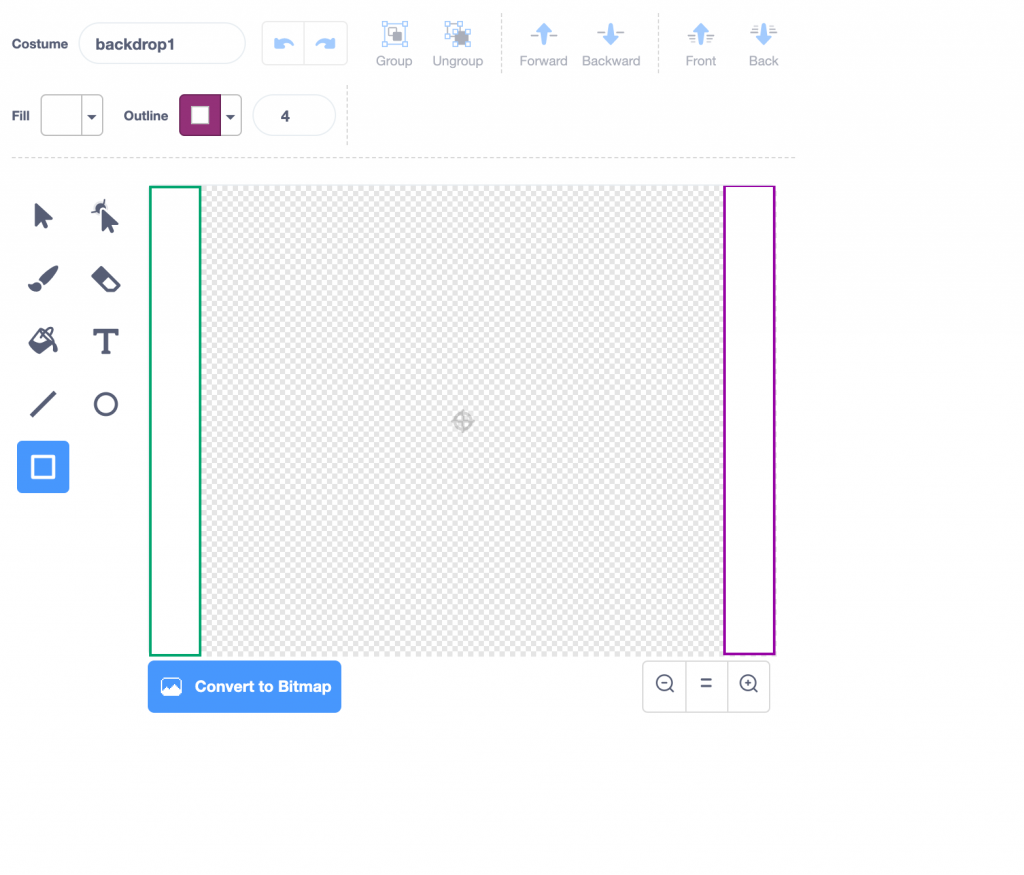Select the Fill bucket tool
This screenshot has width=1024, height=875.
[43, 341]
